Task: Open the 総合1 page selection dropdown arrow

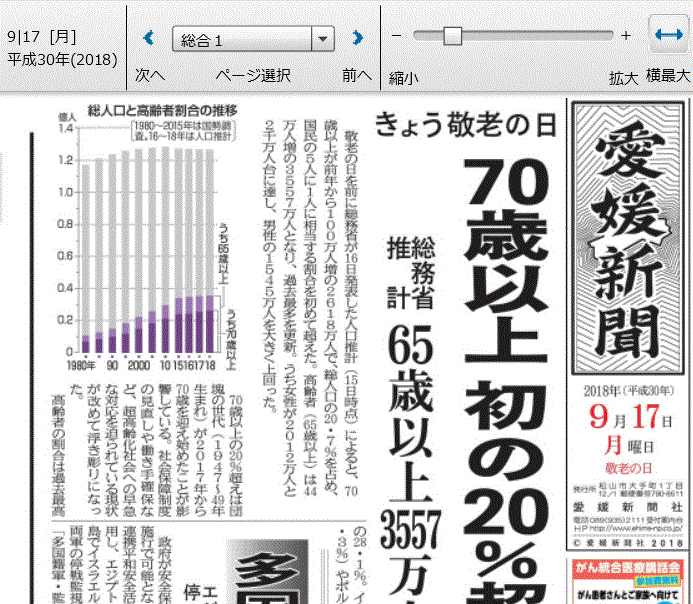Action: pyautogui.click(x=323, y=39)
